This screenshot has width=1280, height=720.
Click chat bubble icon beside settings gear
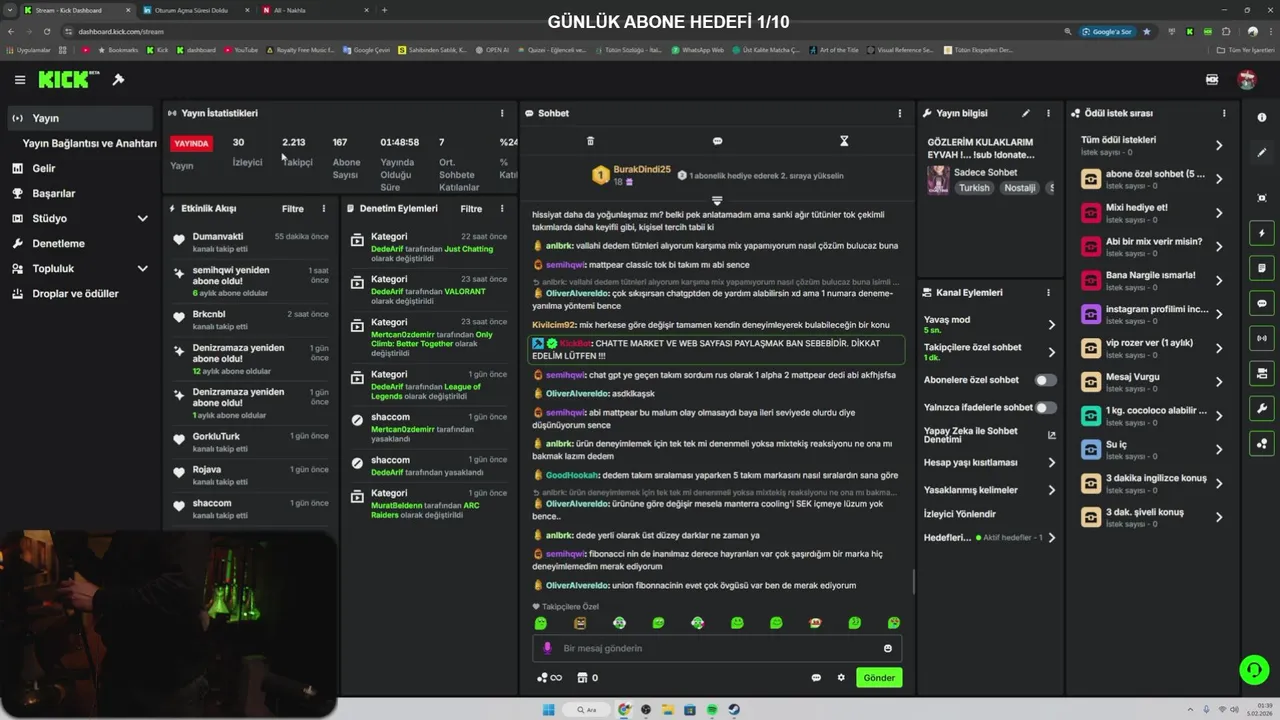[816, 677]
